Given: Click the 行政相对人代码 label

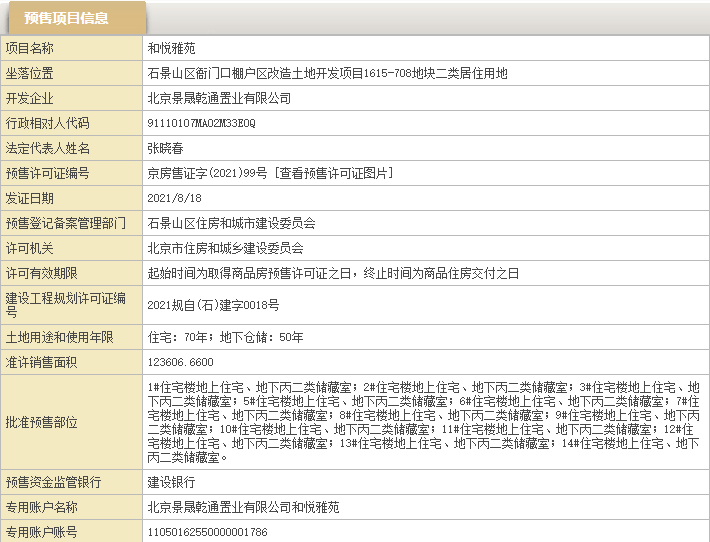Looking at the screenshot, I should coord(48,123).
